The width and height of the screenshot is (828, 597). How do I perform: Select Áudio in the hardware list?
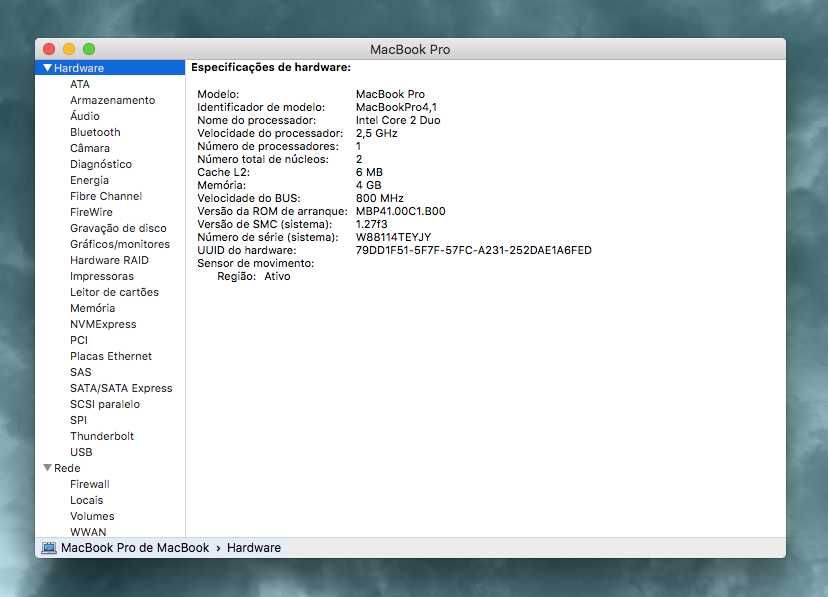point(84,116)
